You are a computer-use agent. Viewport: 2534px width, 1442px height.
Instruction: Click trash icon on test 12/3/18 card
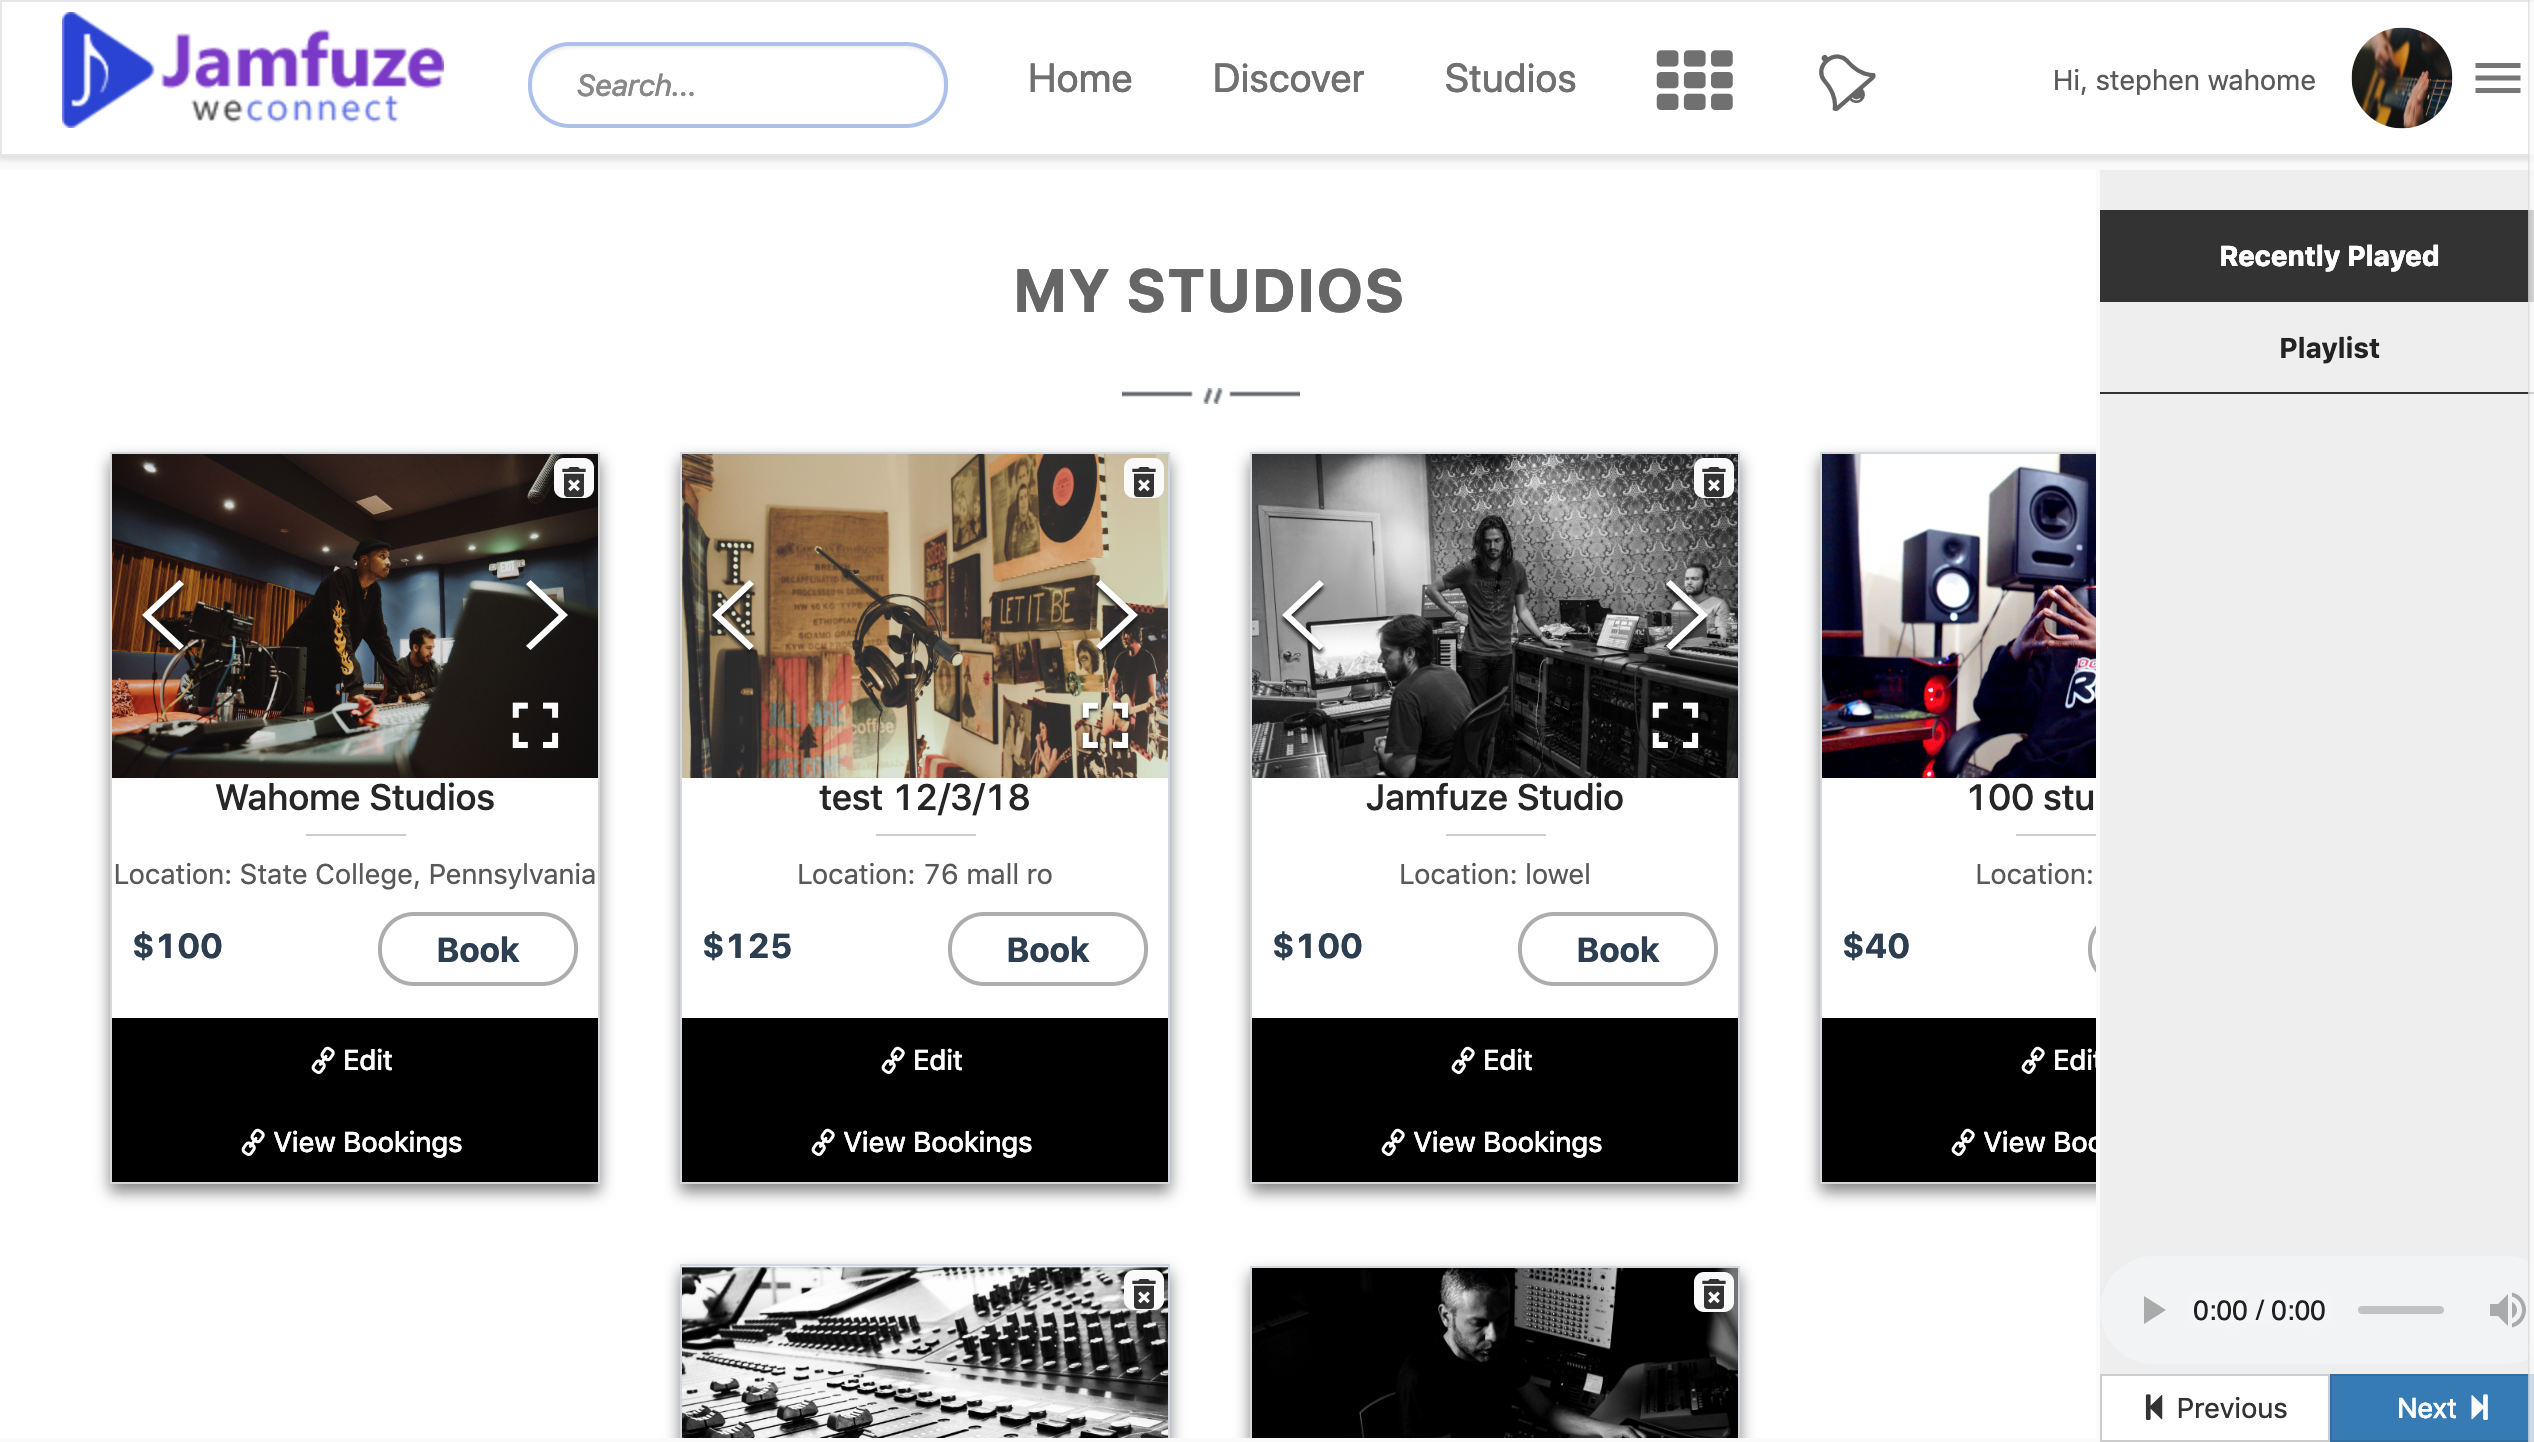(x=1143, y=482)
